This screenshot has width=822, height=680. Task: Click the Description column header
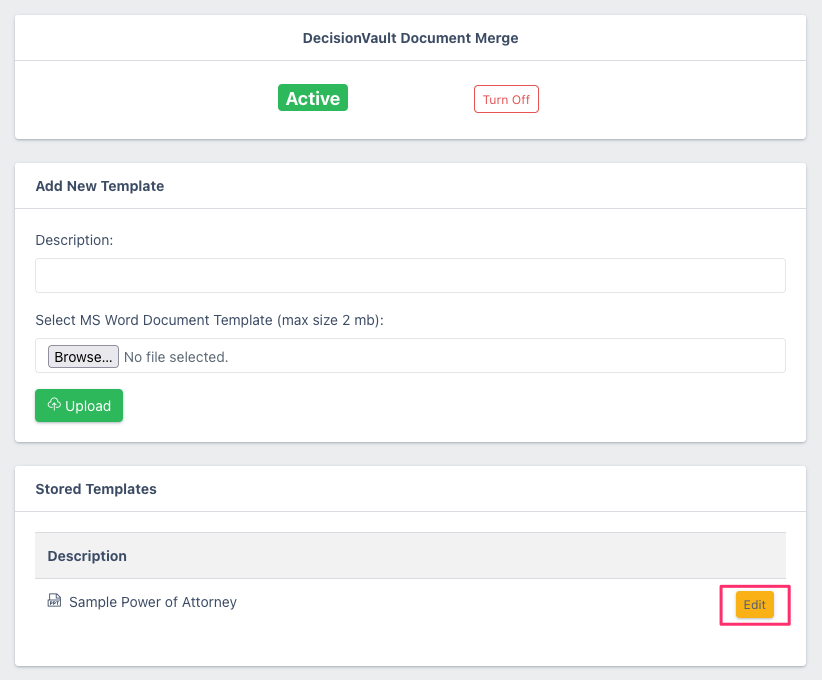[x=87, y=556]
